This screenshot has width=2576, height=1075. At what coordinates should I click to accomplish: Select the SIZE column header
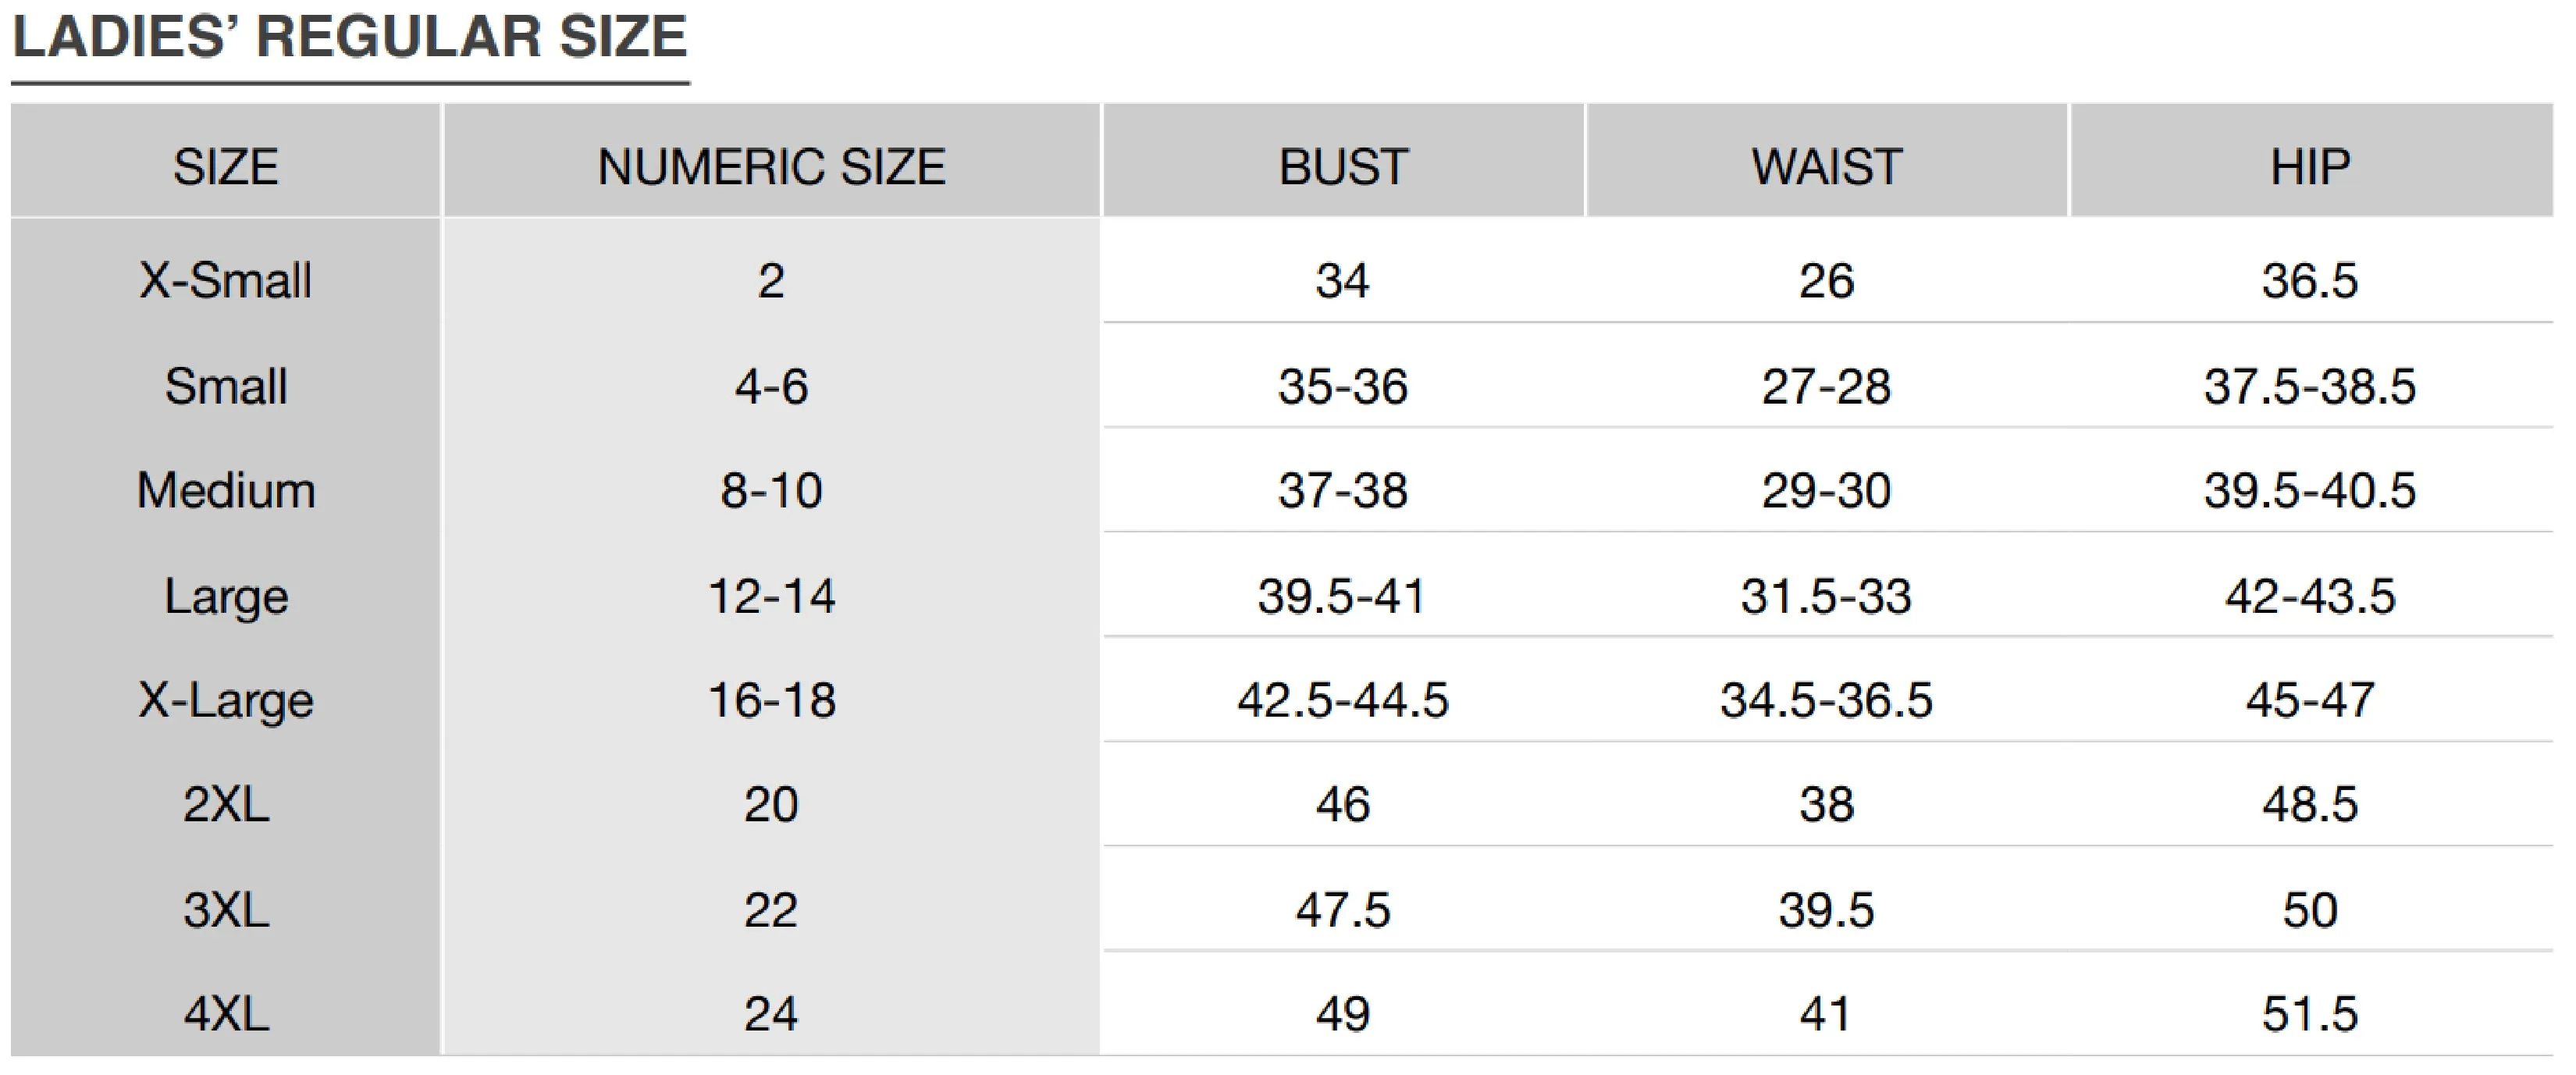click(226, 166)
